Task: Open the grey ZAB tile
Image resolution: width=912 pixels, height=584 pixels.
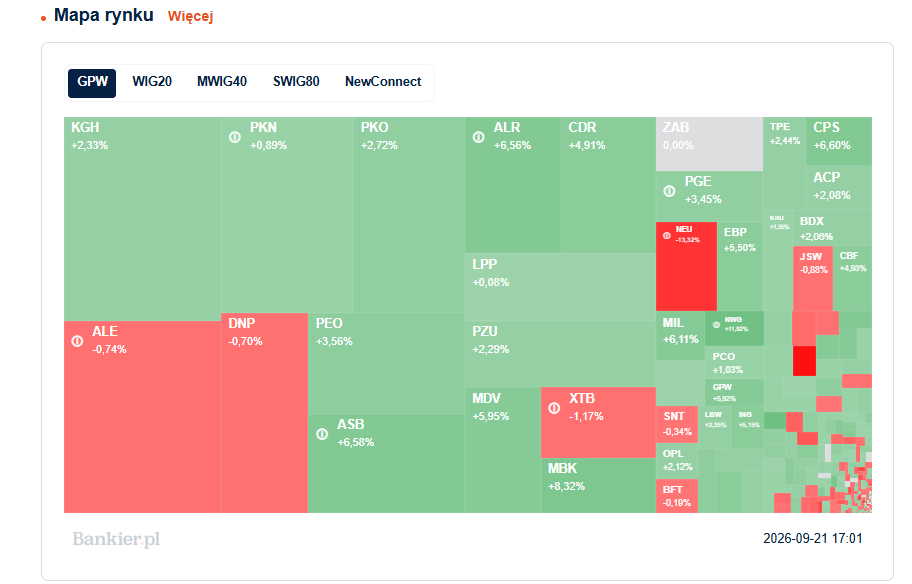Action: [x=709, y=144]
